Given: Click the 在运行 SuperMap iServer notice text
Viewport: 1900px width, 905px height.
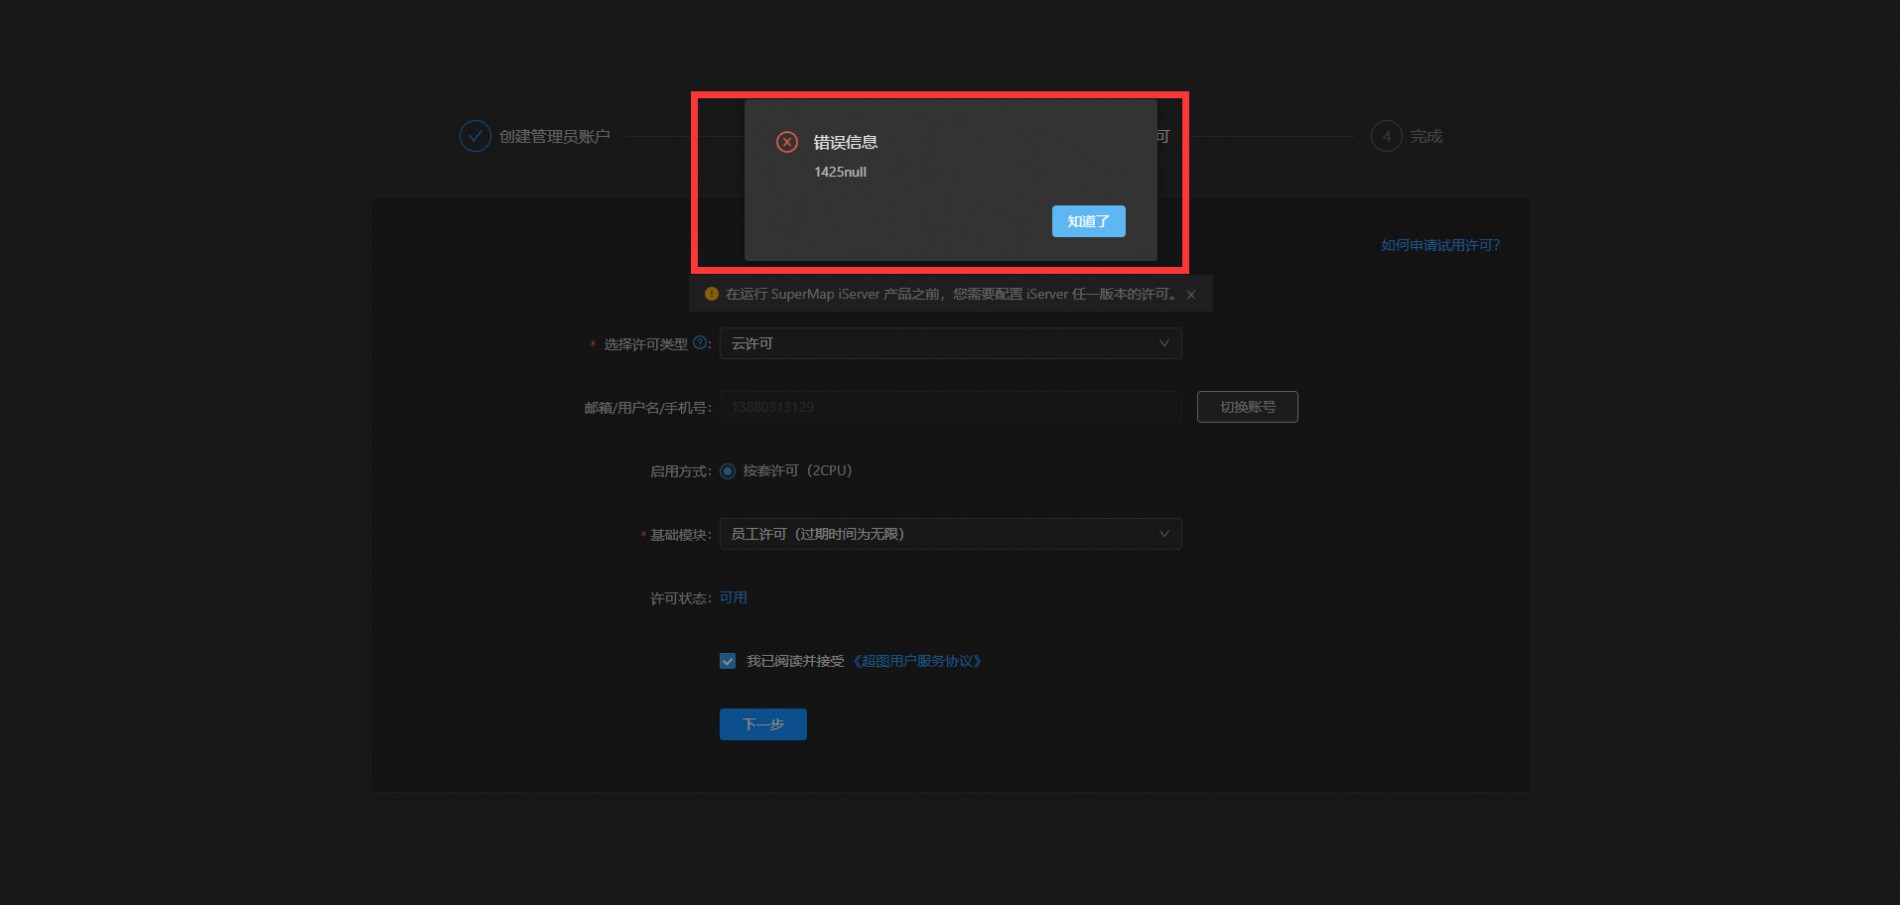Looking at the screenshot, I should pyautogui.click(x=952, y=294).
